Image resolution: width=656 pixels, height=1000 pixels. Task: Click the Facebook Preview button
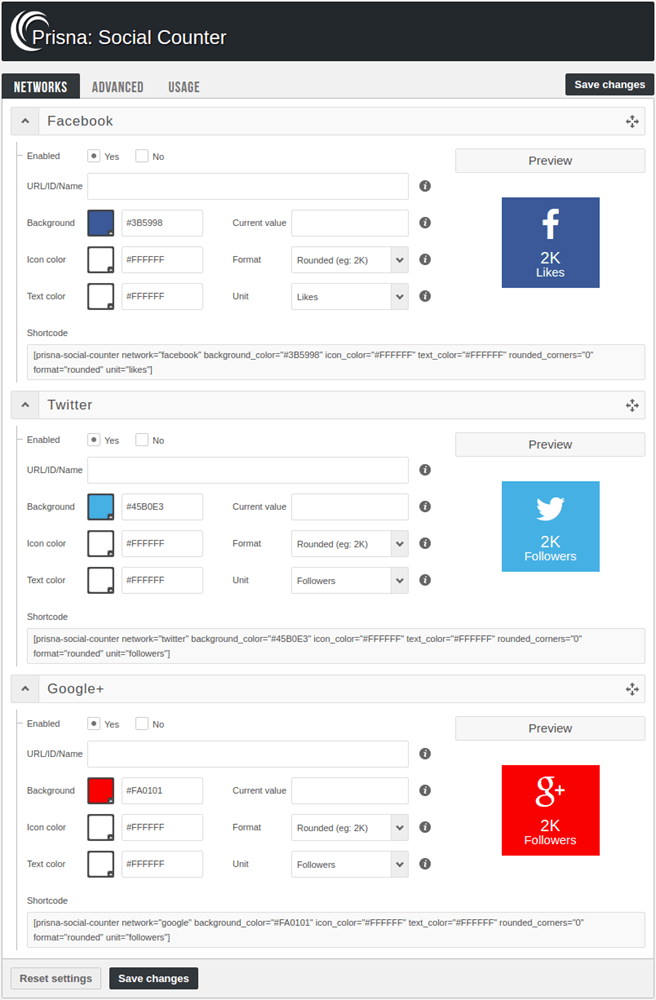[x=550, y=161]
